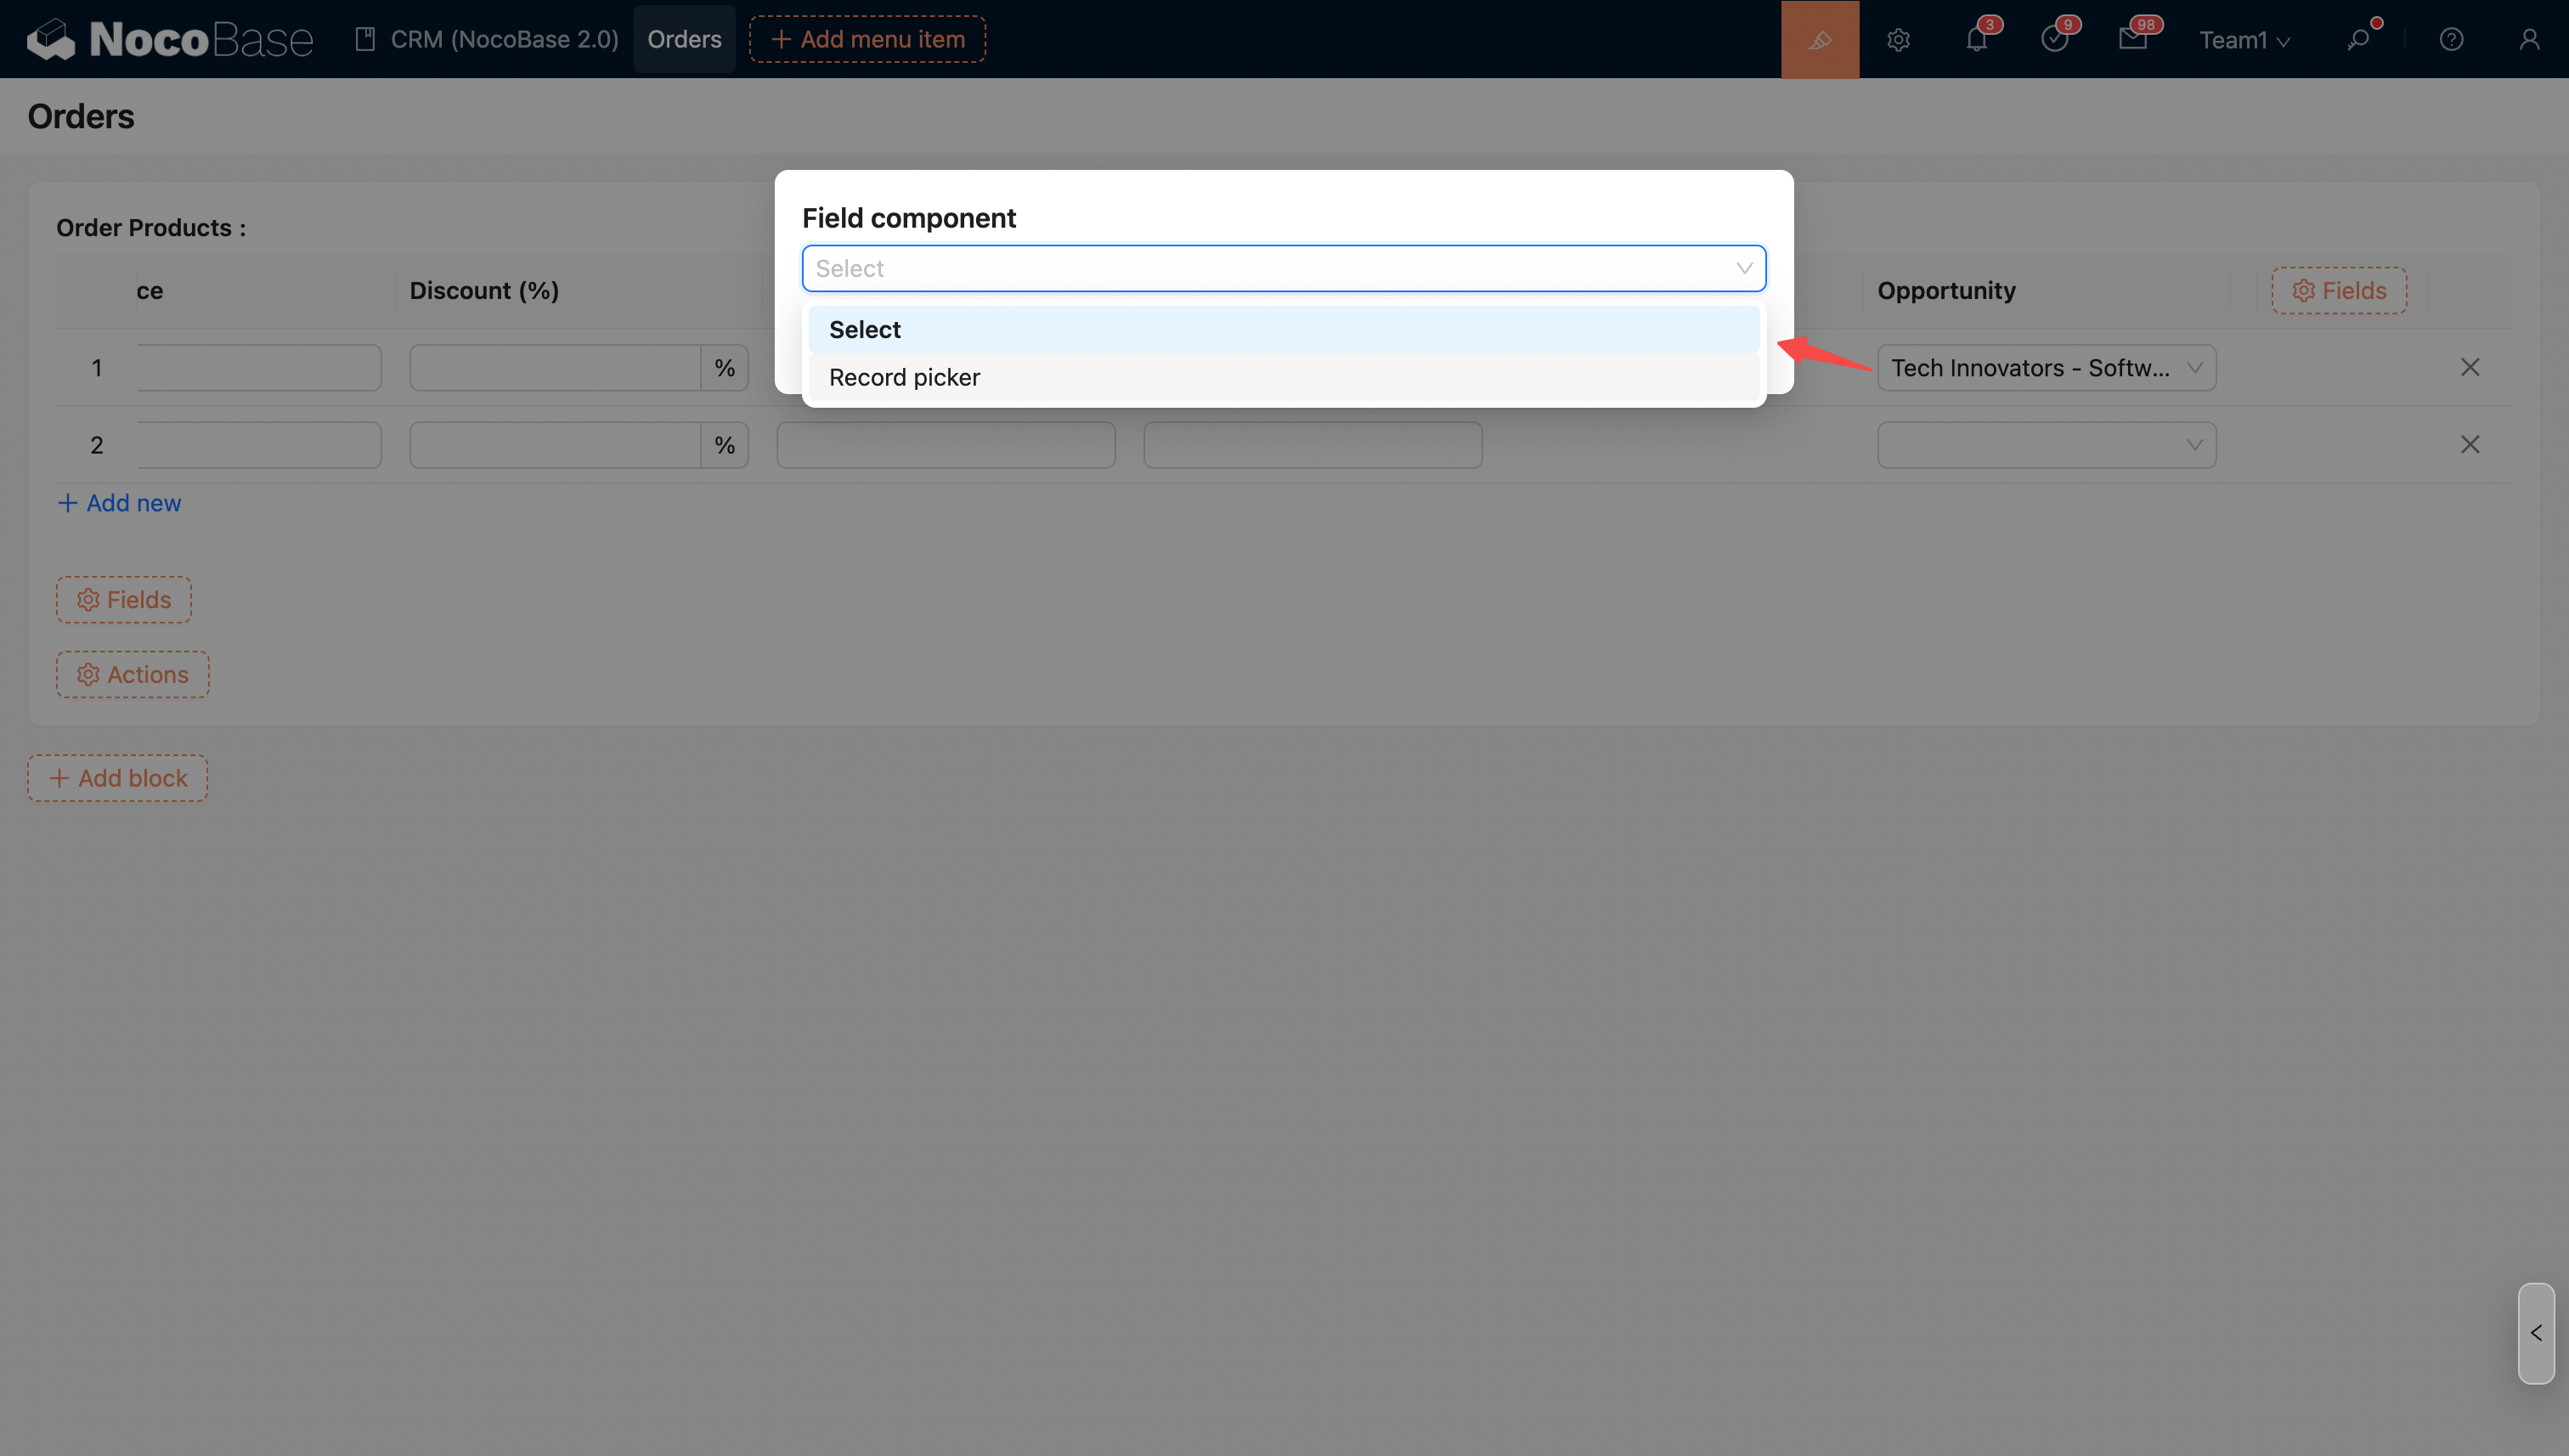This screenshot has width=2569, height=1456.
Task: Switch to the Orders menu tab
Action: tap(684, 39)
